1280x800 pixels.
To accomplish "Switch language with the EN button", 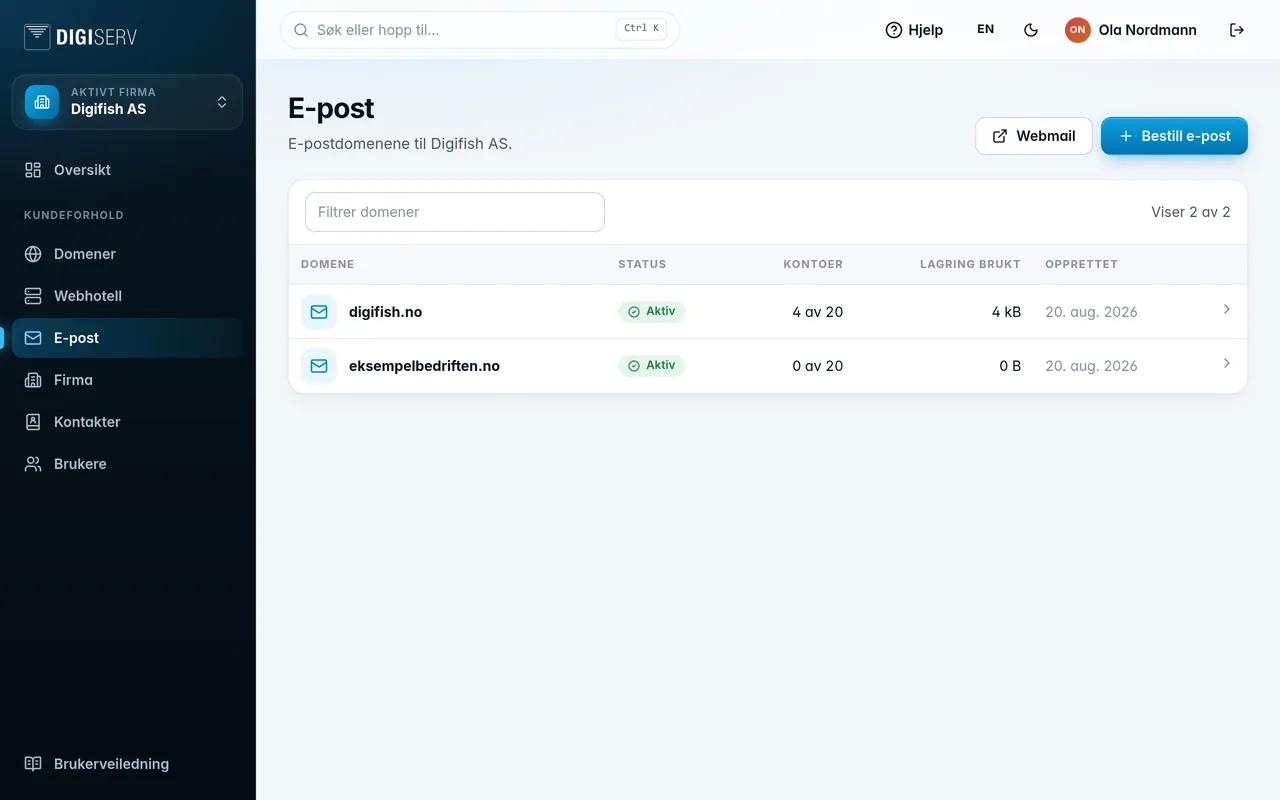I will pyautogui.click(x=985, y=30).
